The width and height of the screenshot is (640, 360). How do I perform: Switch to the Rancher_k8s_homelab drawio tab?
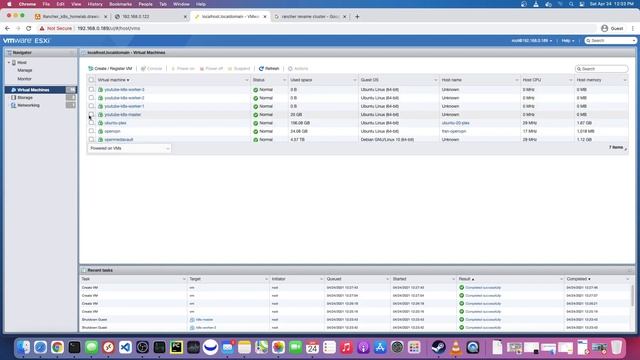[71, 17]
